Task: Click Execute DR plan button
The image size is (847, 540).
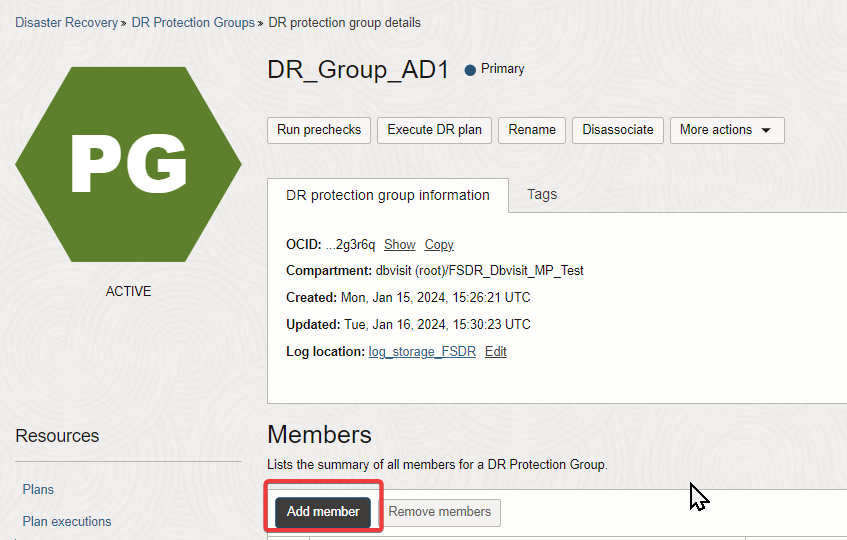Action: pyautogui.click(x=434, y=130)
